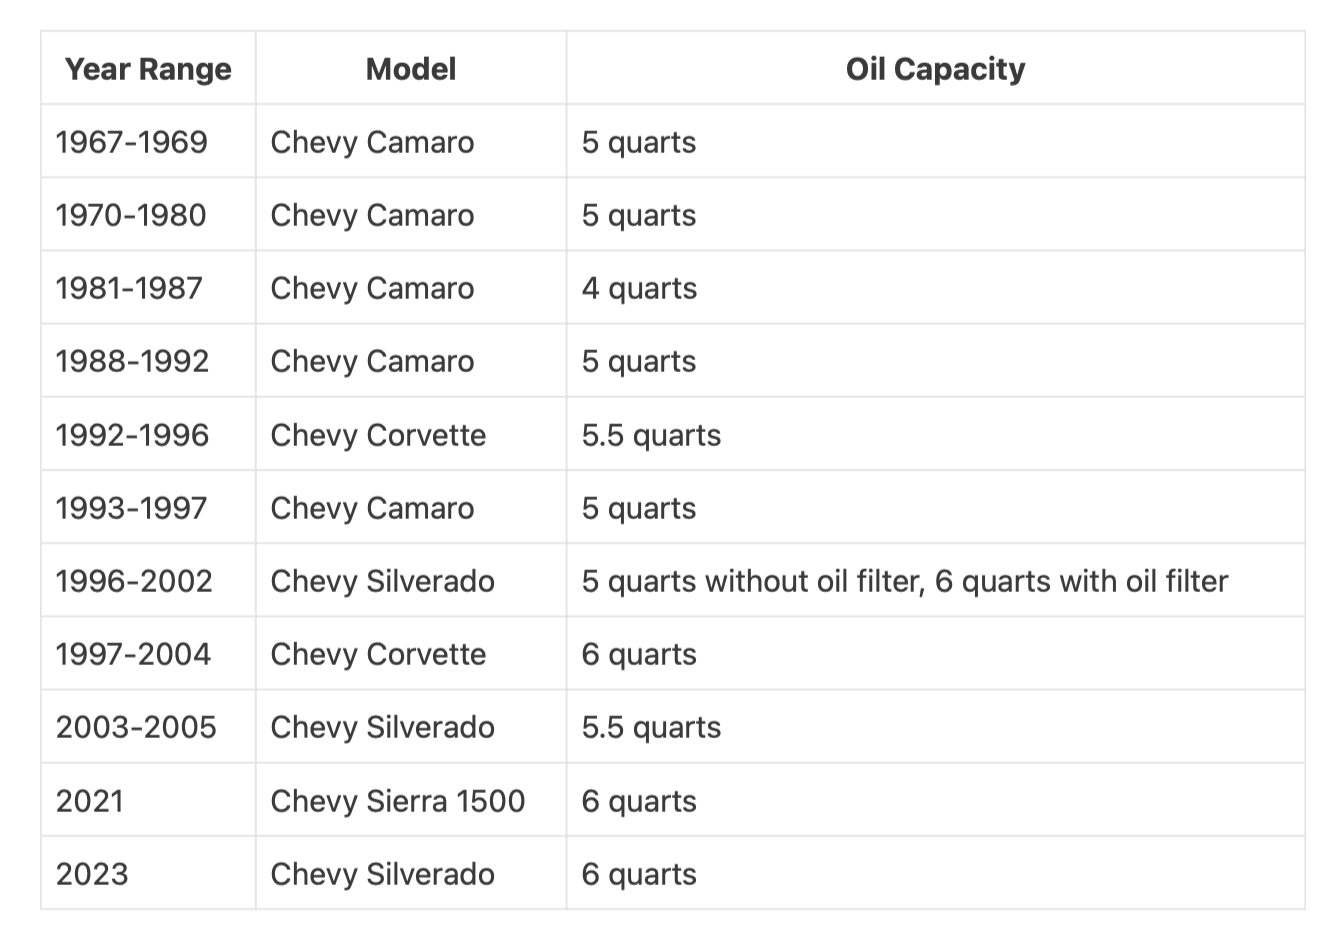Click the oil filter capacity text
The height and width of the screenshot is (940, 1322).
coord(904,581)
